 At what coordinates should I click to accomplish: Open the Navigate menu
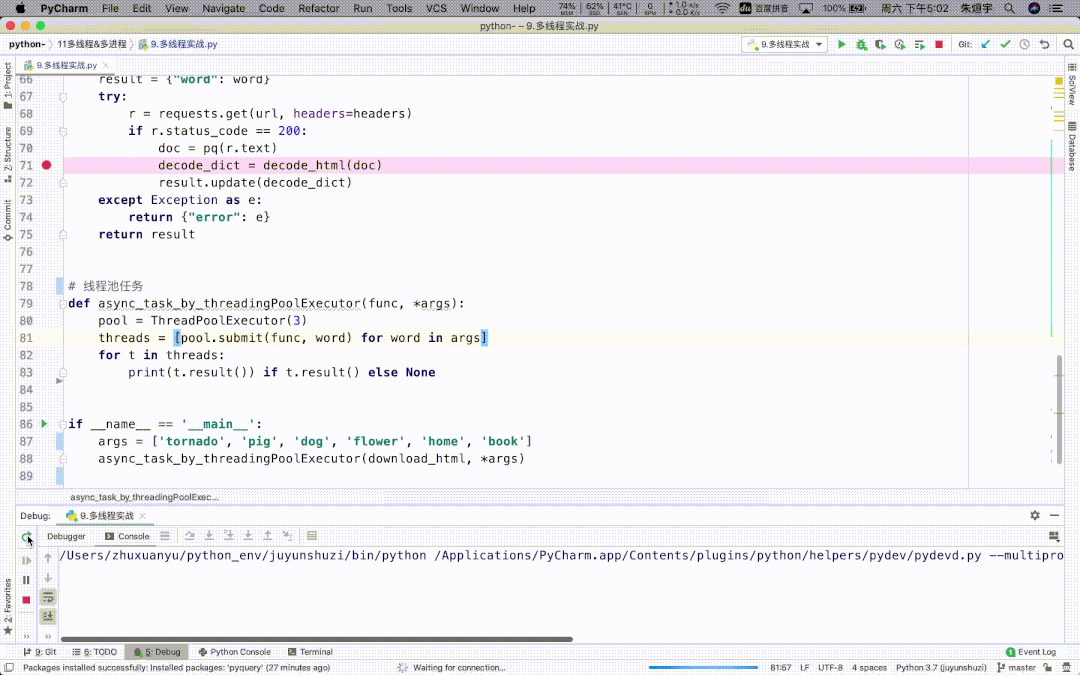223,8
